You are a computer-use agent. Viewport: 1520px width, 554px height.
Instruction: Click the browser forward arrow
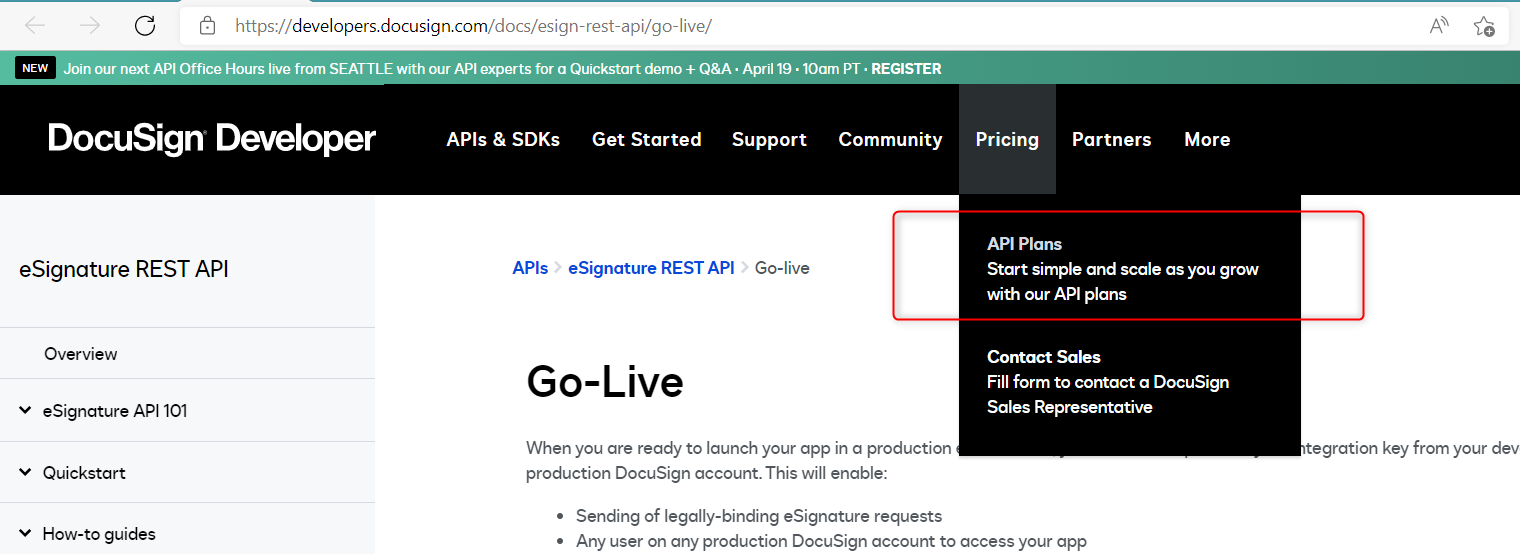point(90,25)
